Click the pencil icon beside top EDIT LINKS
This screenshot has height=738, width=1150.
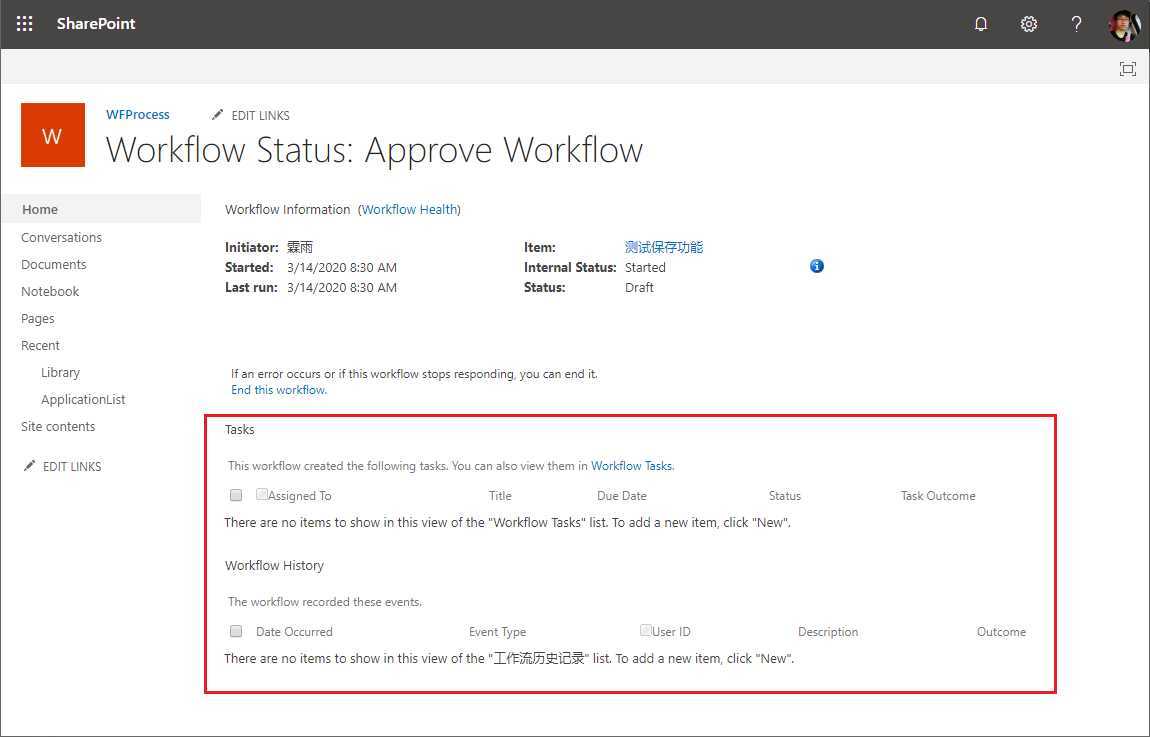[x=217, y=114]
